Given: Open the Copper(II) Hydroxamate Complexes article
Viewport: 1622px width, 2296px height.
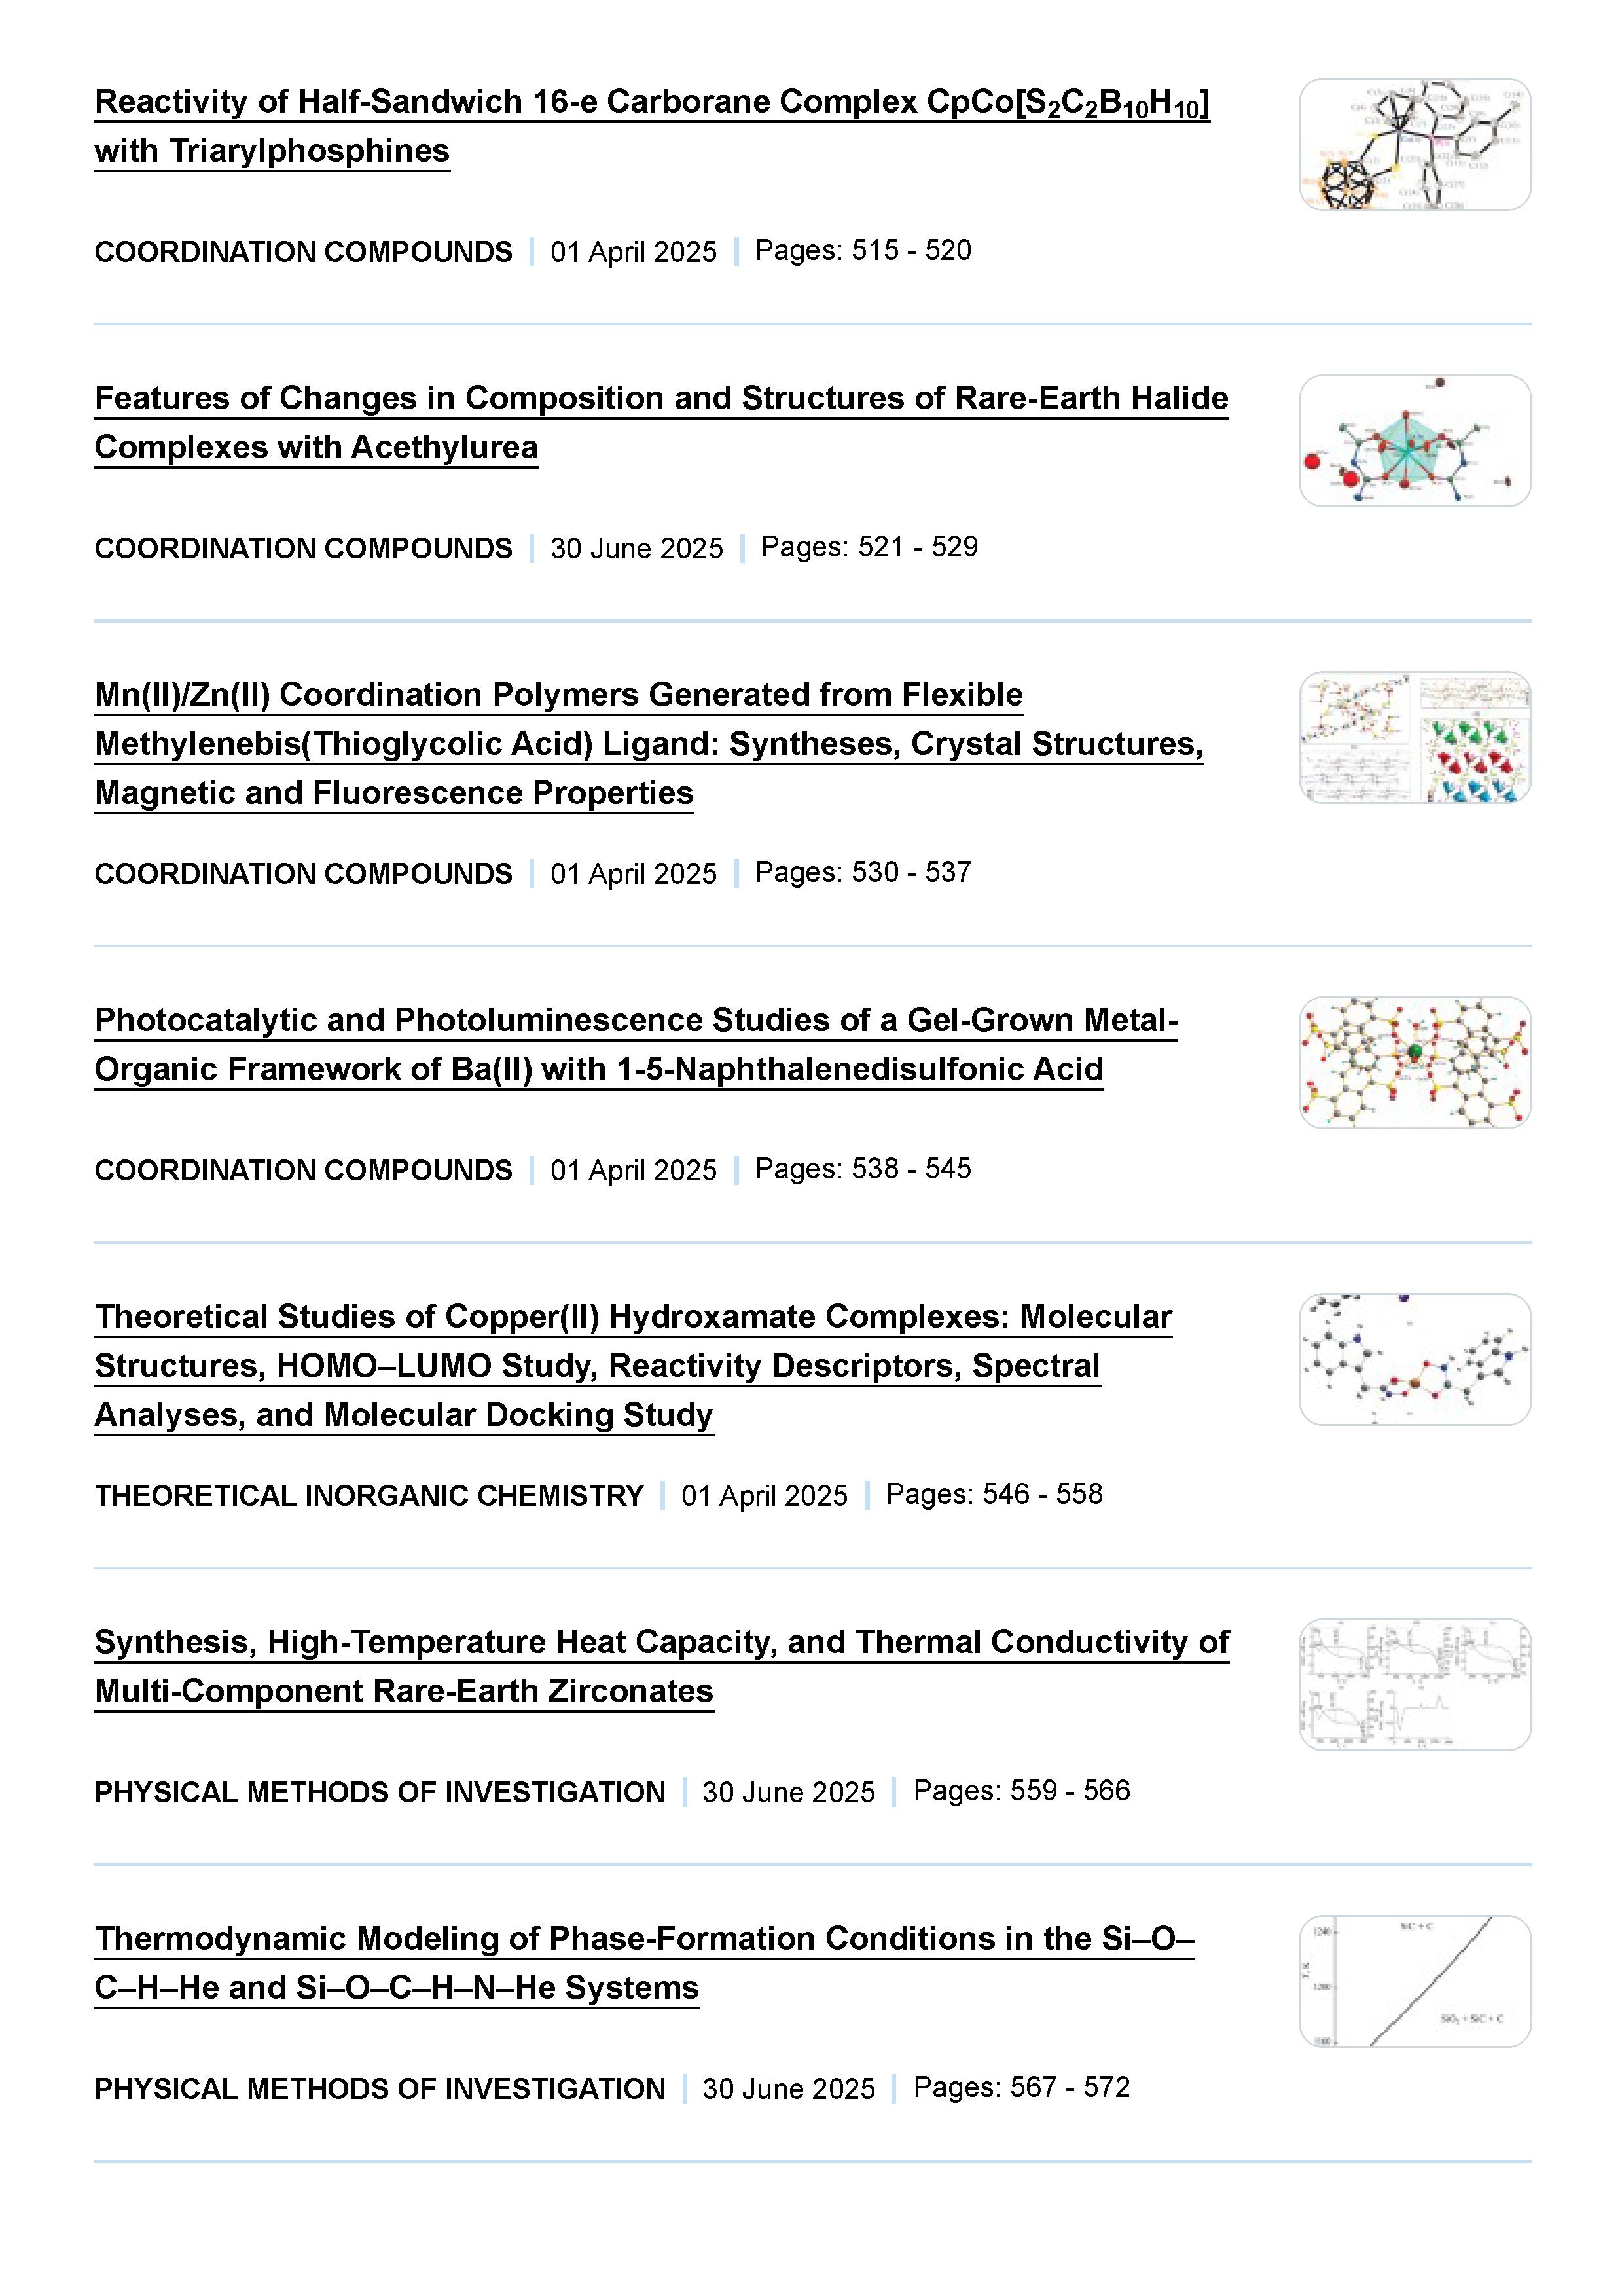Looking at the screenshot, I should (633, 1318).
